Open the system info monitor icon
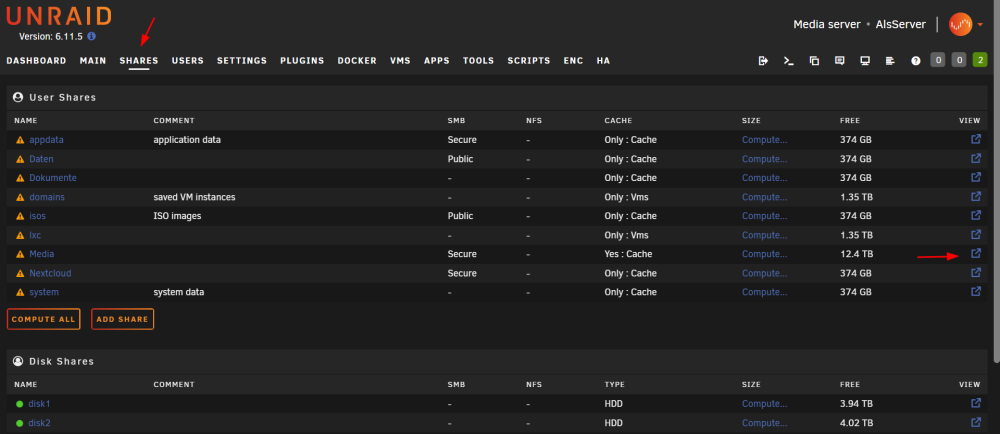The height and width of the screenshot is (434, 1000). click(865, 61)
